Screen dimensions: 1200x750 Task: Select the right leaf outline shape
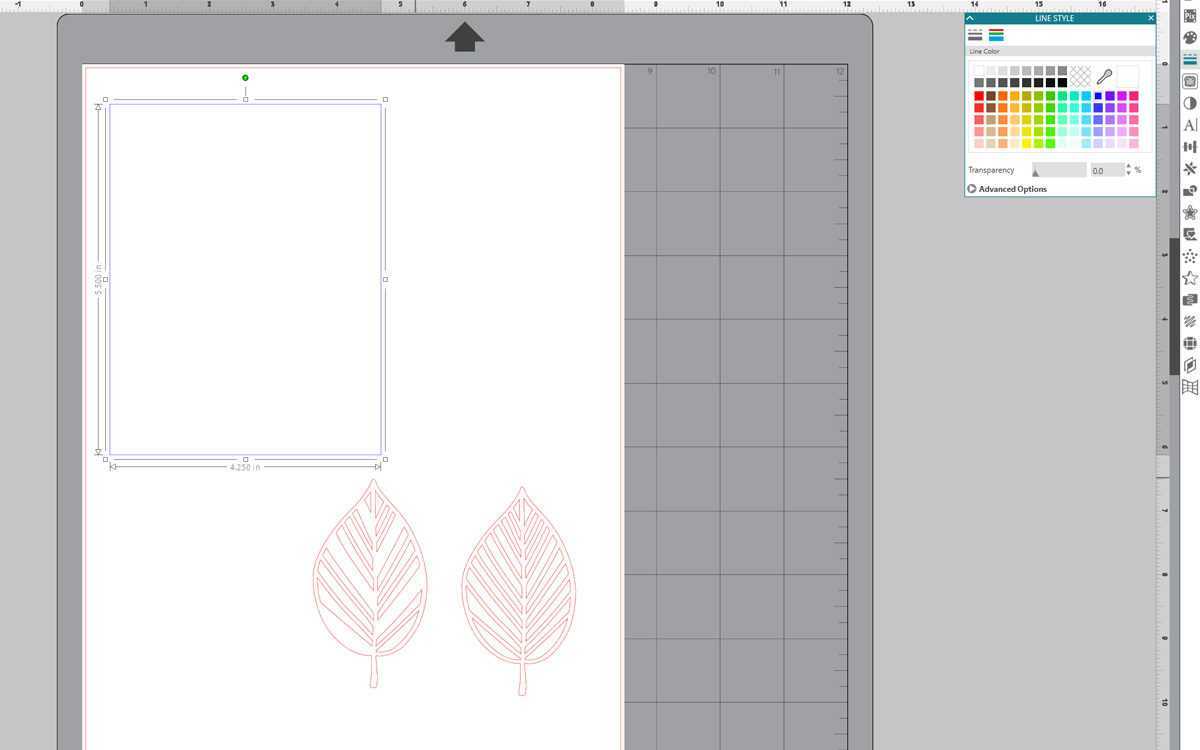coord(520,591)
